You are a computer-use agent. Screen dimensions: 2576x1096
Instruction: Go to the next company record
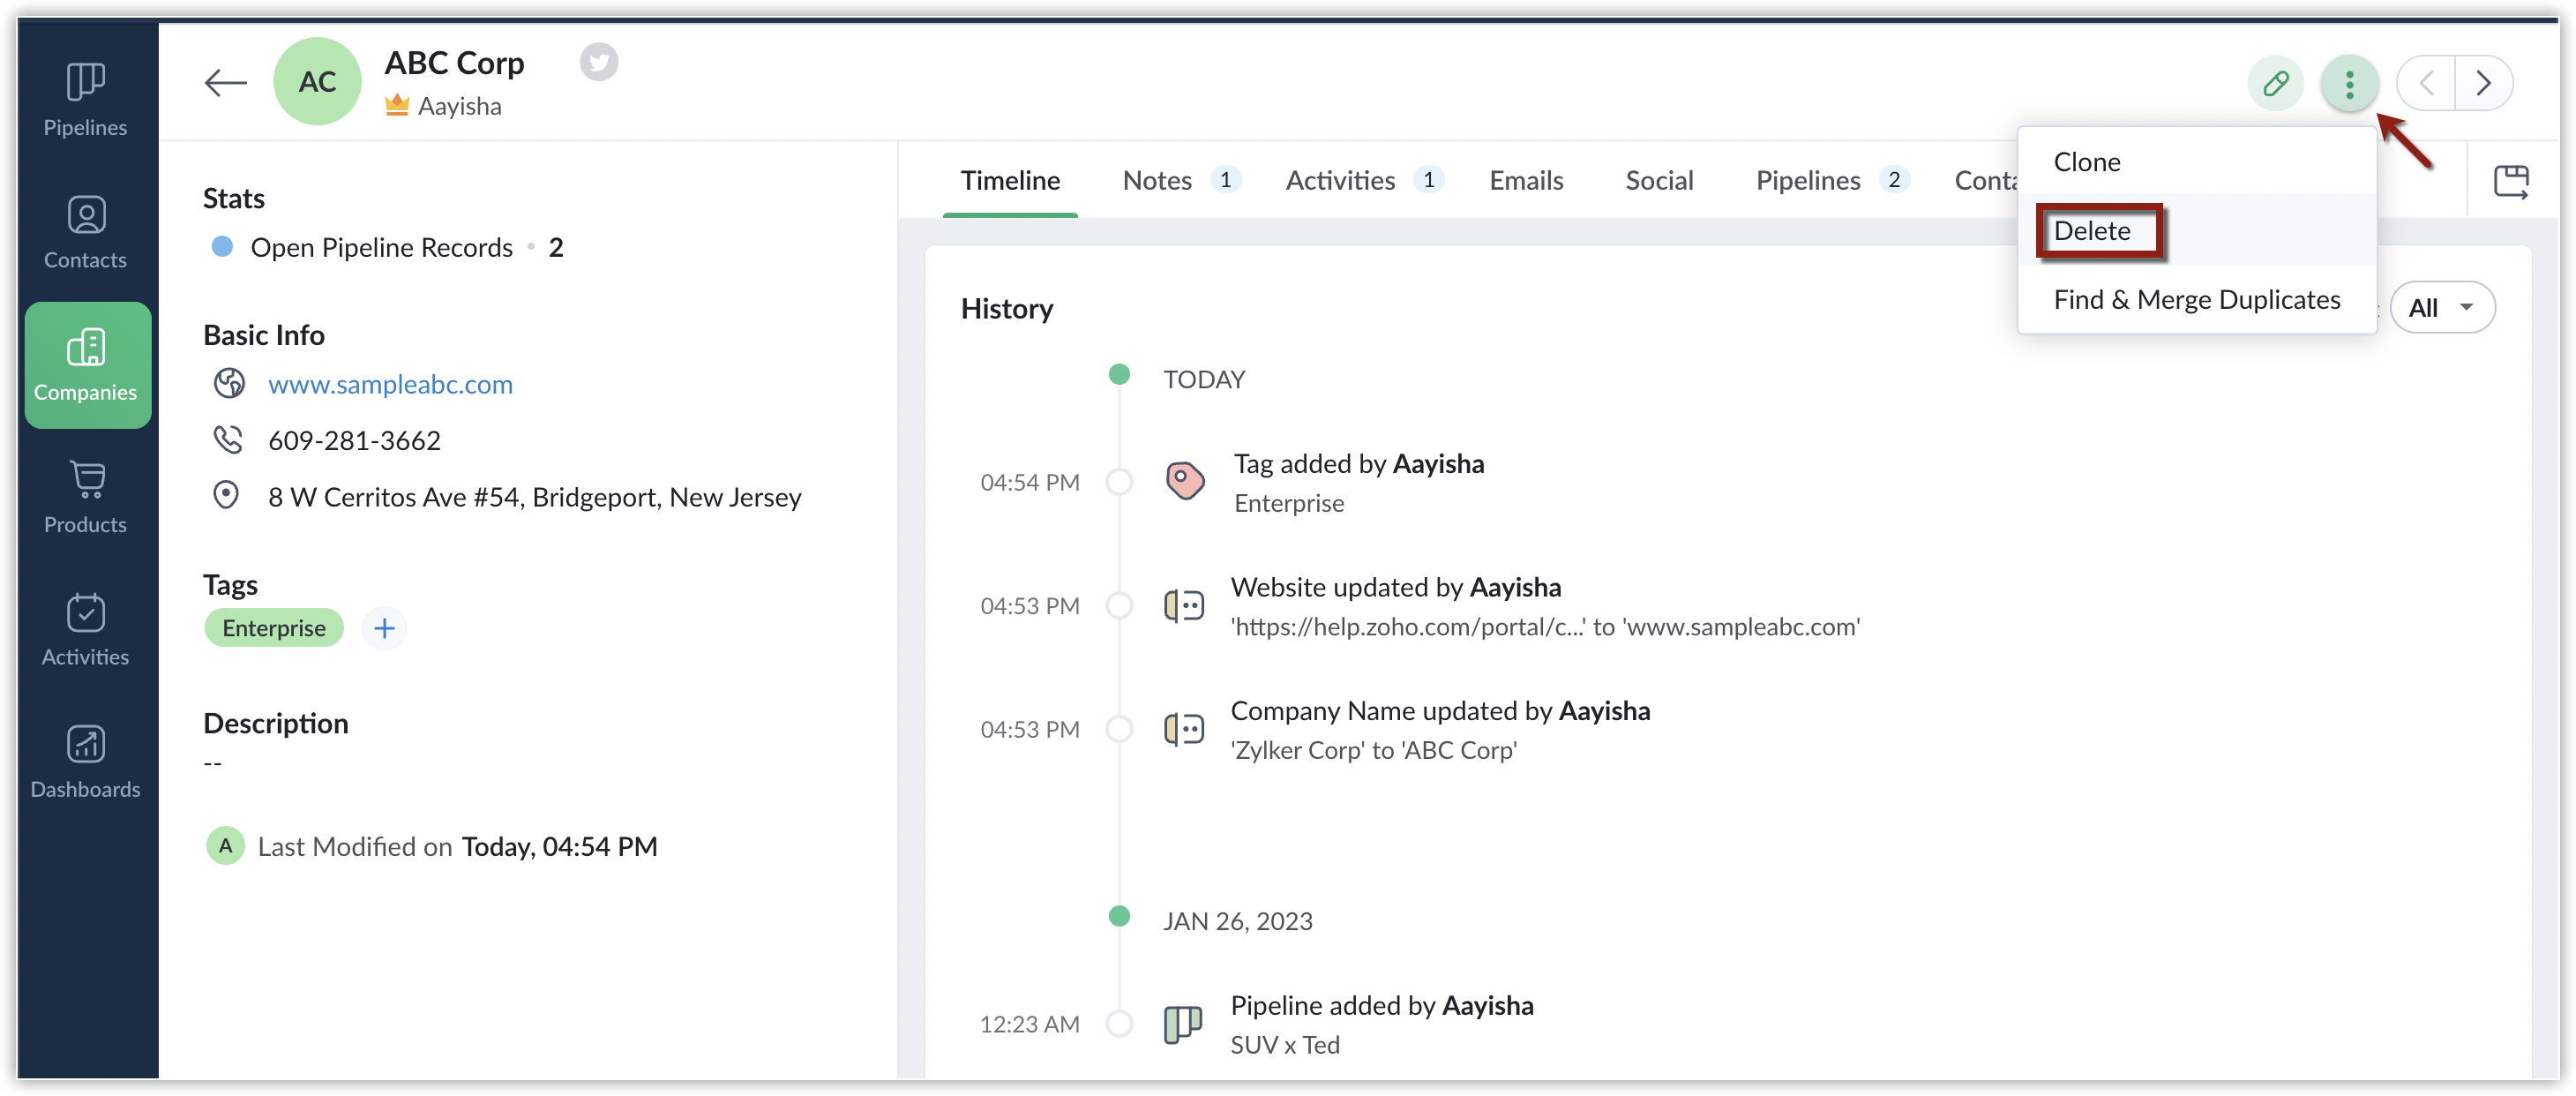point(2483,83)
